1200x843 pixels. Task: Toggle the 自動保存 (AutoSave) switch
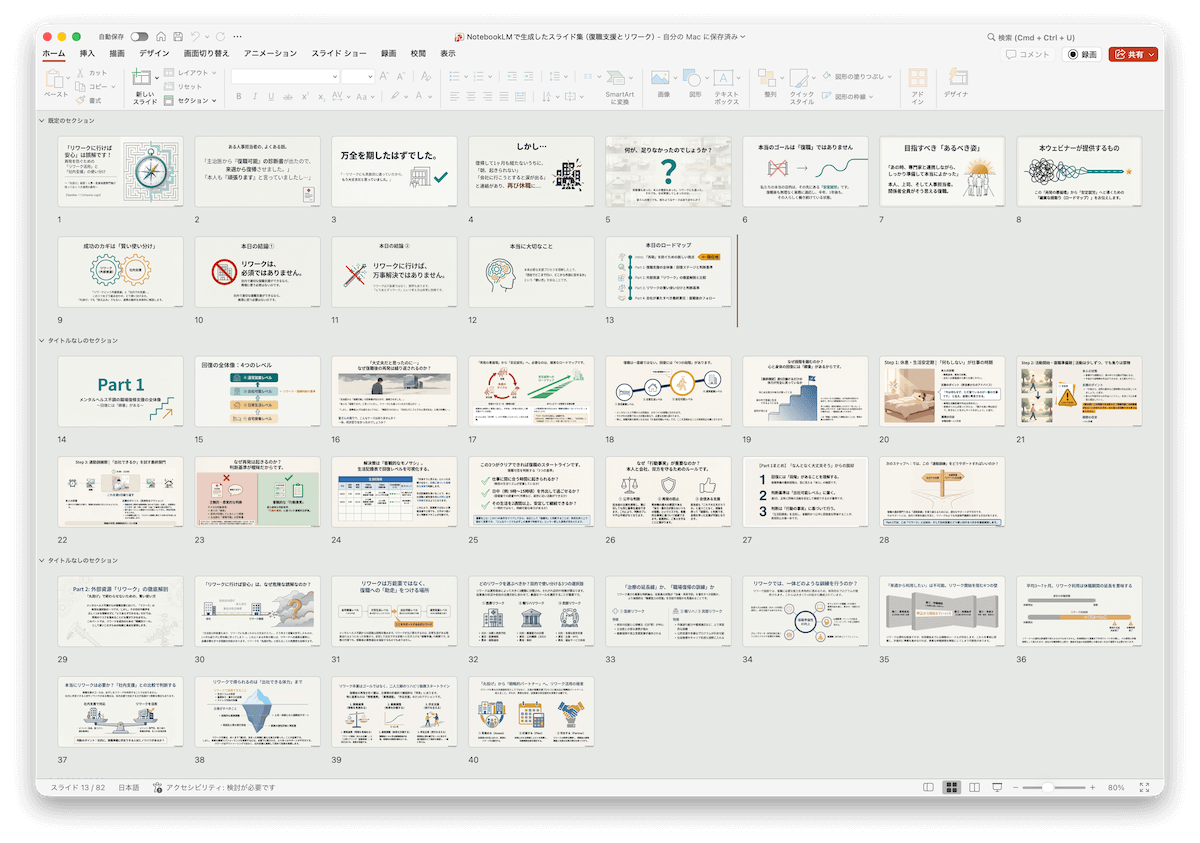click(x=139, y=37)
